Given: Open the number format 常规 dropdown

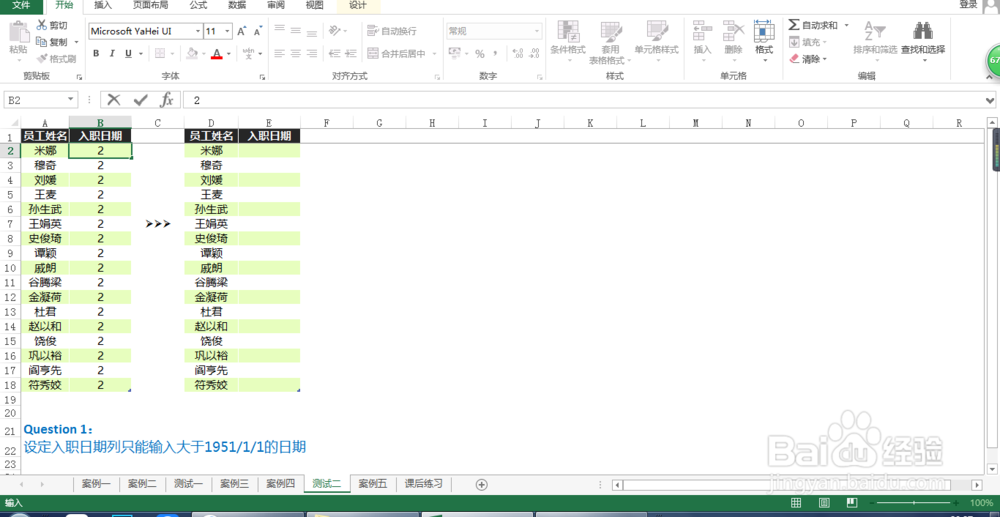Looking at the screenshot, I should 538,31.
